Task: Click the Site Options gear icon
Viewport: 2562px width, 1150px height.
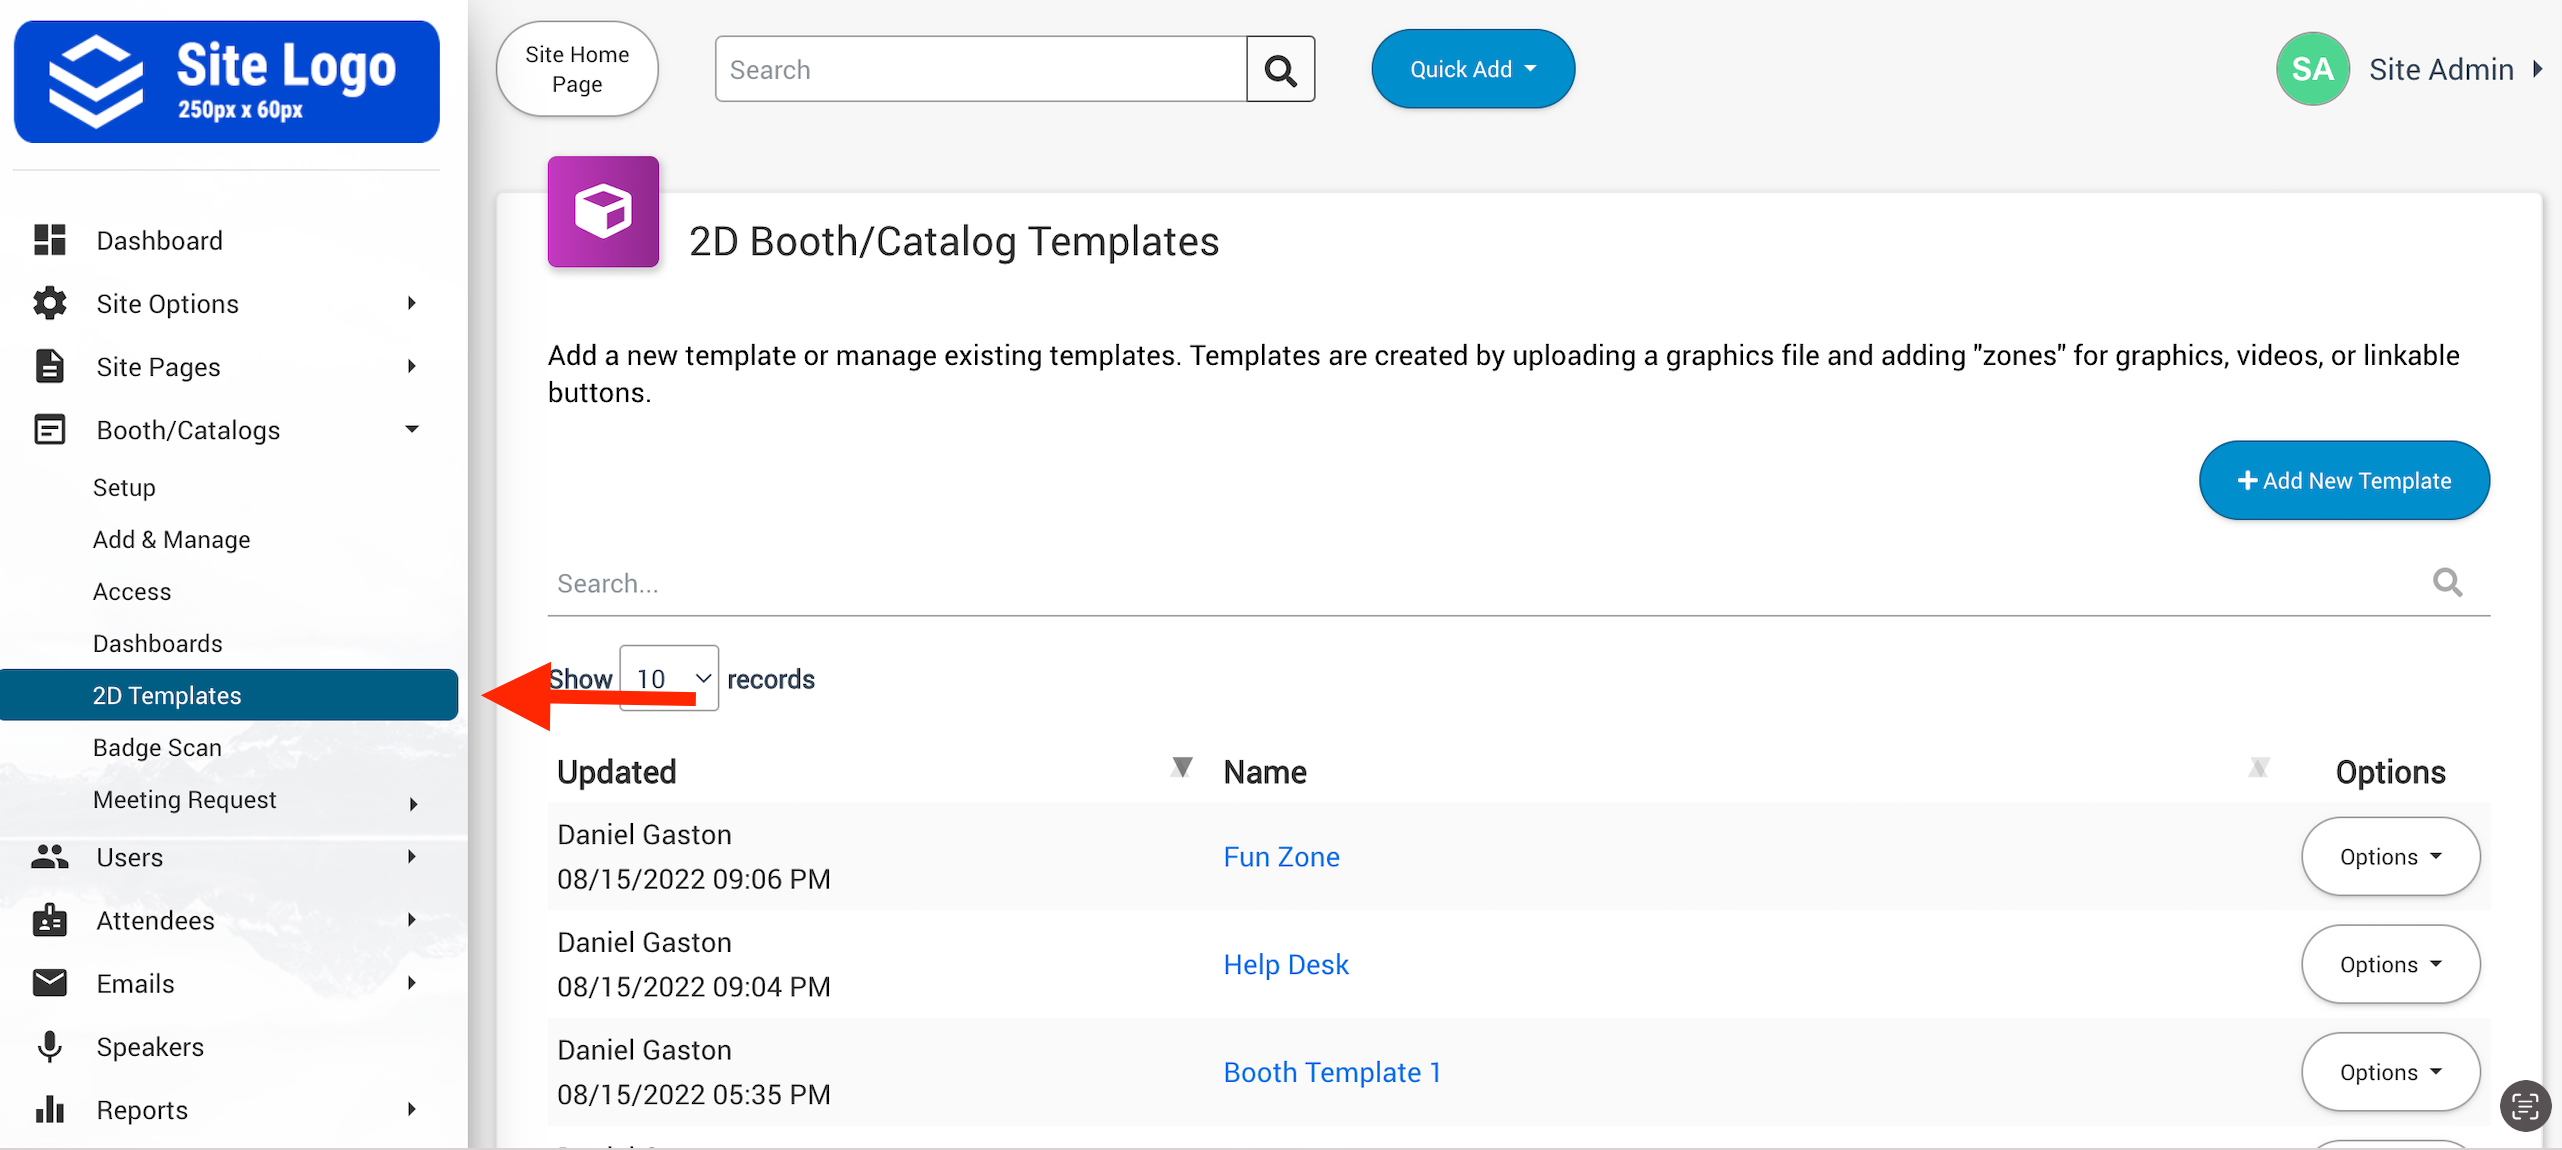Action: click(50, 303)
